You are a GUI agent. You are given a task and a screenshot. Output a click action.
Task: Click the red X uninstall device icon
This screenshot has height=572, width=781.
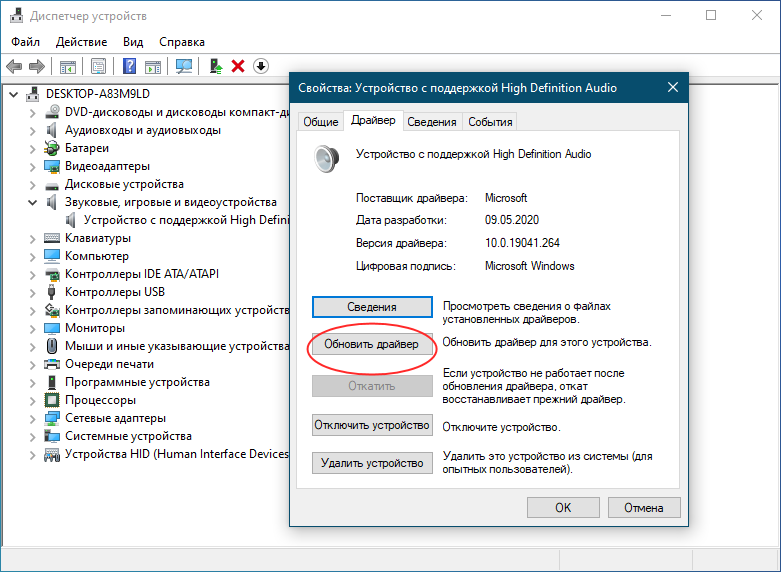(238, 66)
